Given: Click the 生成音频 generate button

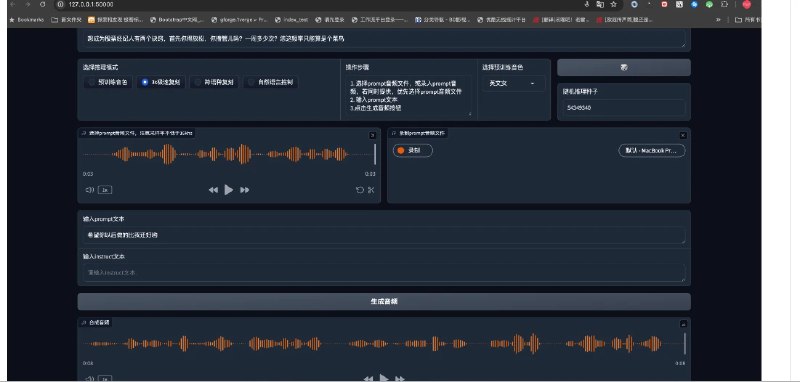Looking at the screenshot, I should coord(384,301).
